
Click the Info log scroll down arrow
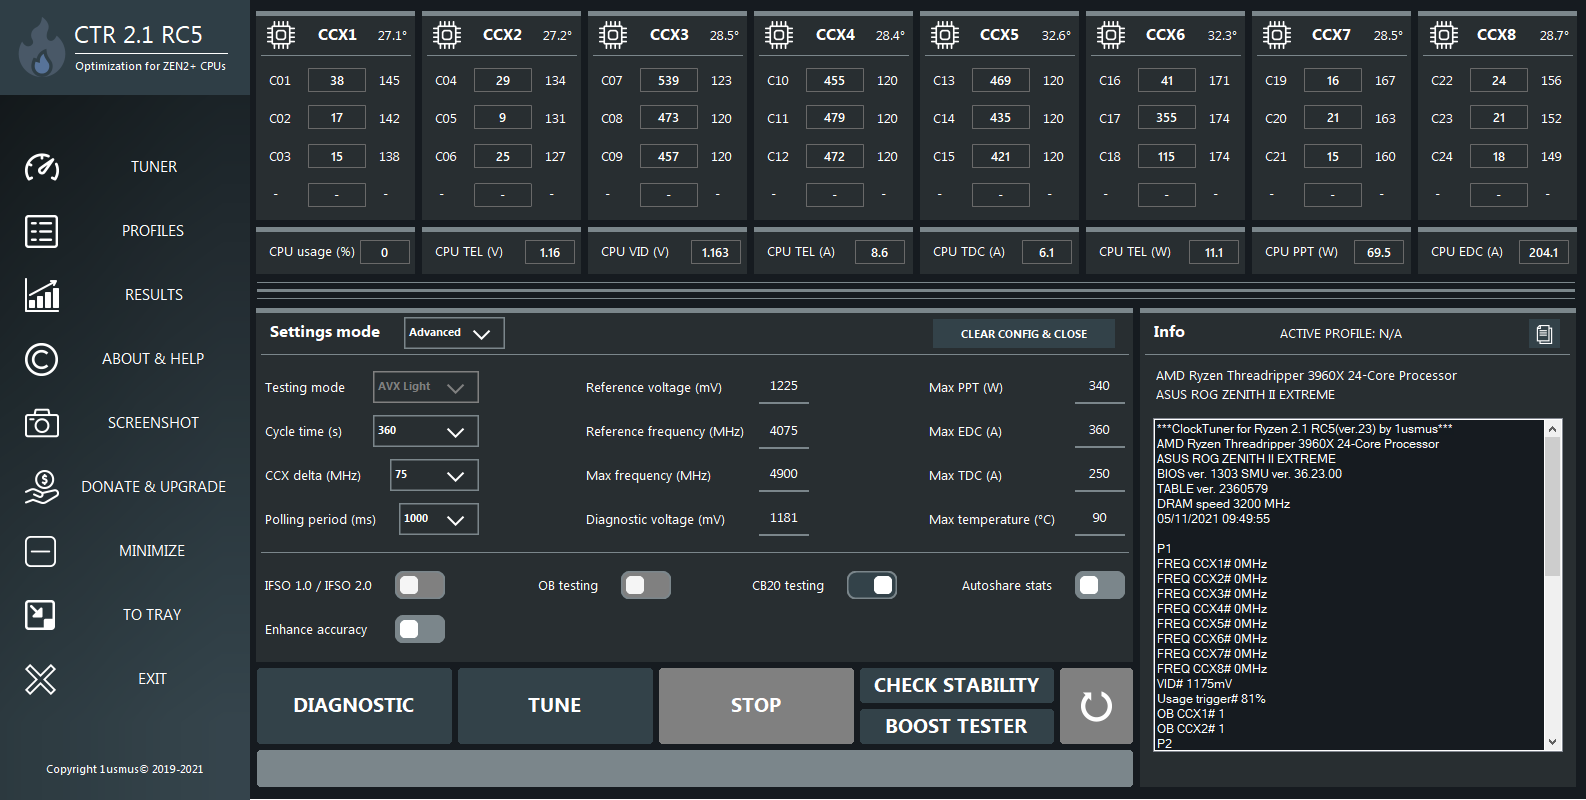pyautogui.click(x=1552, y=742)
